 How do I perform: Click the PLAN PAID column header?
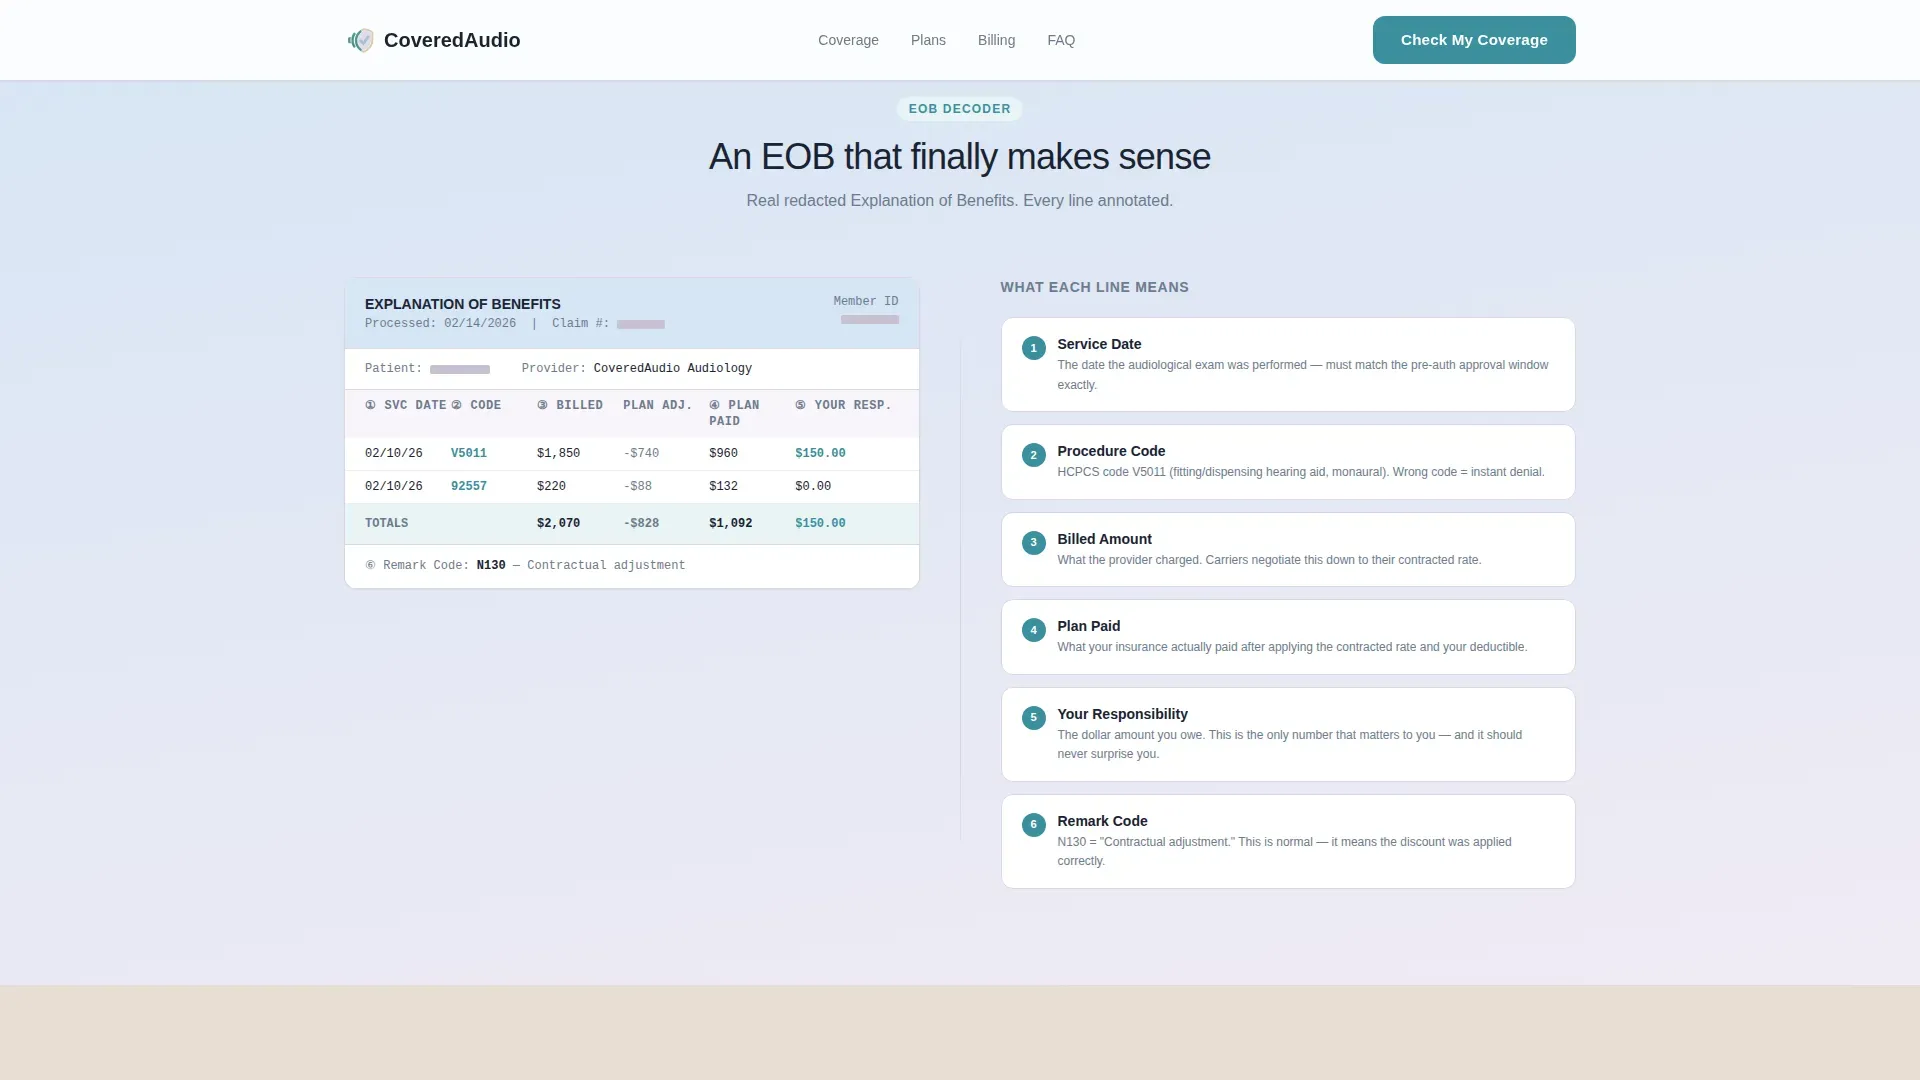coord(735,413)
